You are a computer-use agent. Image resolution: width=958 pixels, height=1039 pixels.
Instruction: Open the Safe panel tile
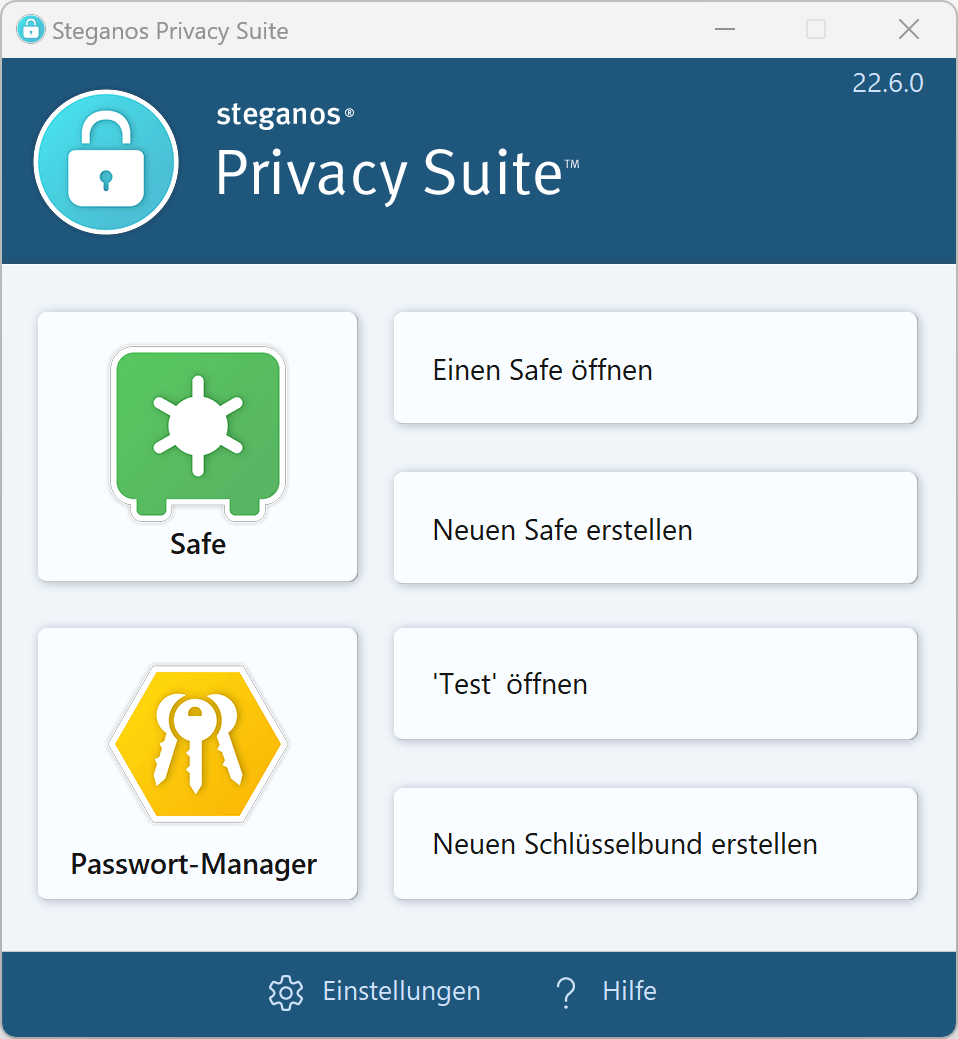(197, 446)
